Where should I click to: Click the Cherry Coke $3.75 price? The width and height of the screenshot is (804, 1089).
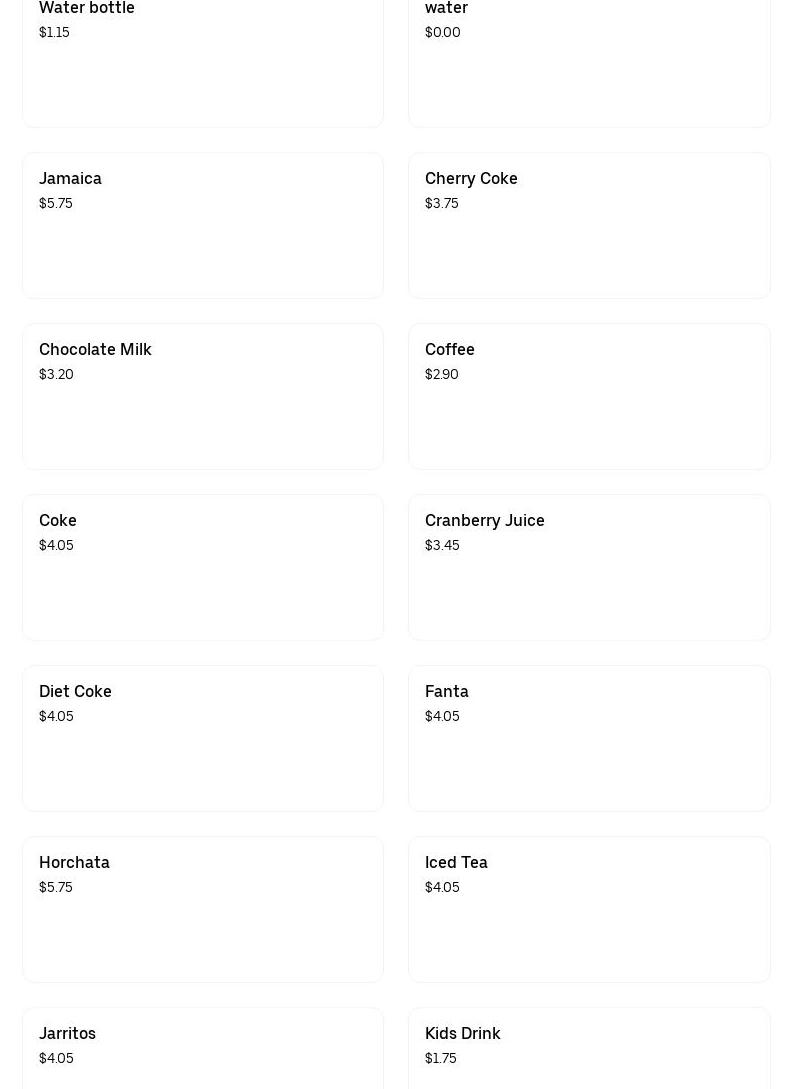(442, 203)
